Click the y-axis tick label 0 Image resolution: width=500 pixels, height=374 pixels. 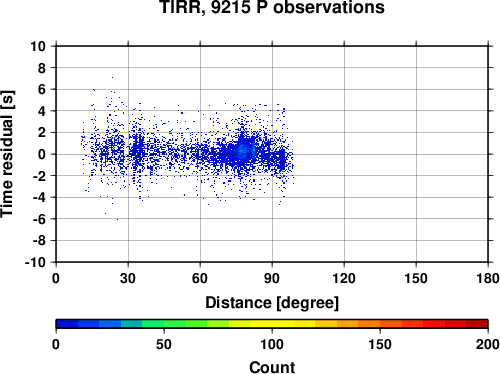point(42,154)
